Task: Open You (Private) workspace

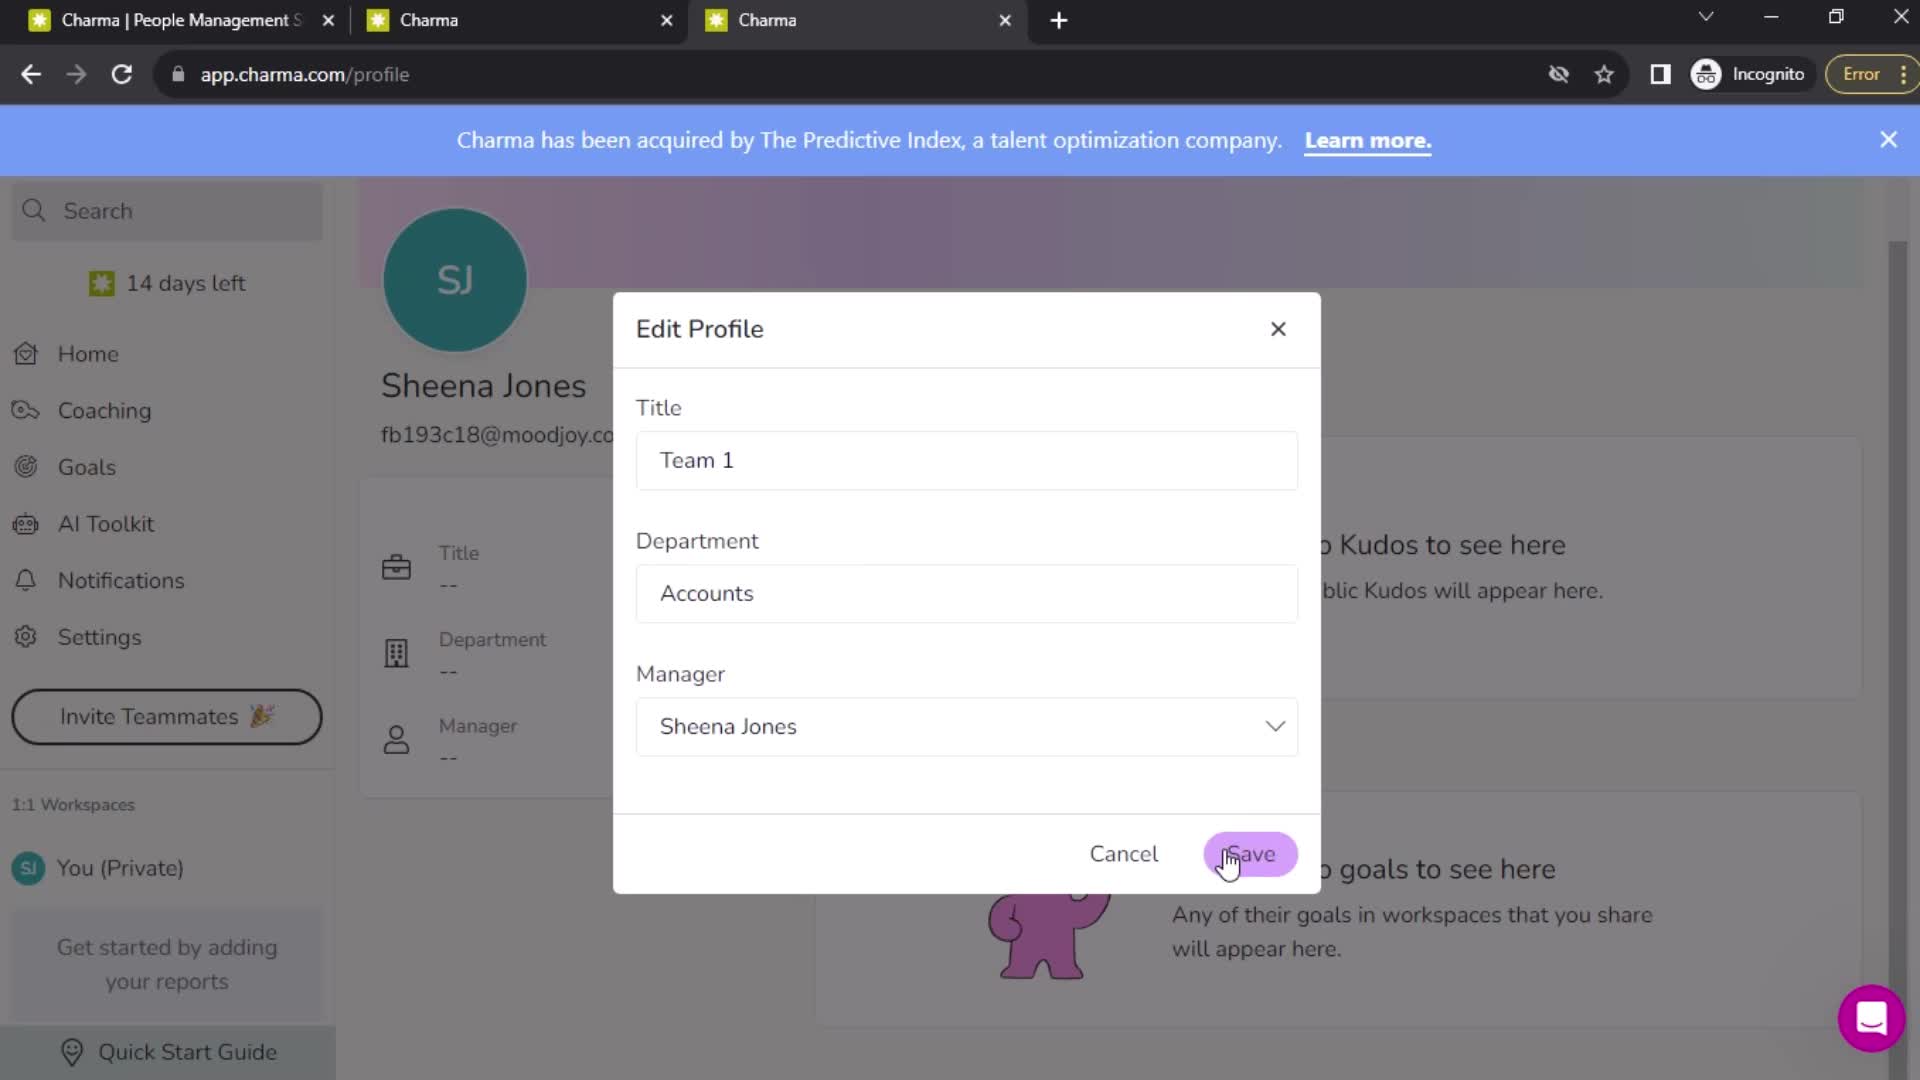Action: [120, 868]
